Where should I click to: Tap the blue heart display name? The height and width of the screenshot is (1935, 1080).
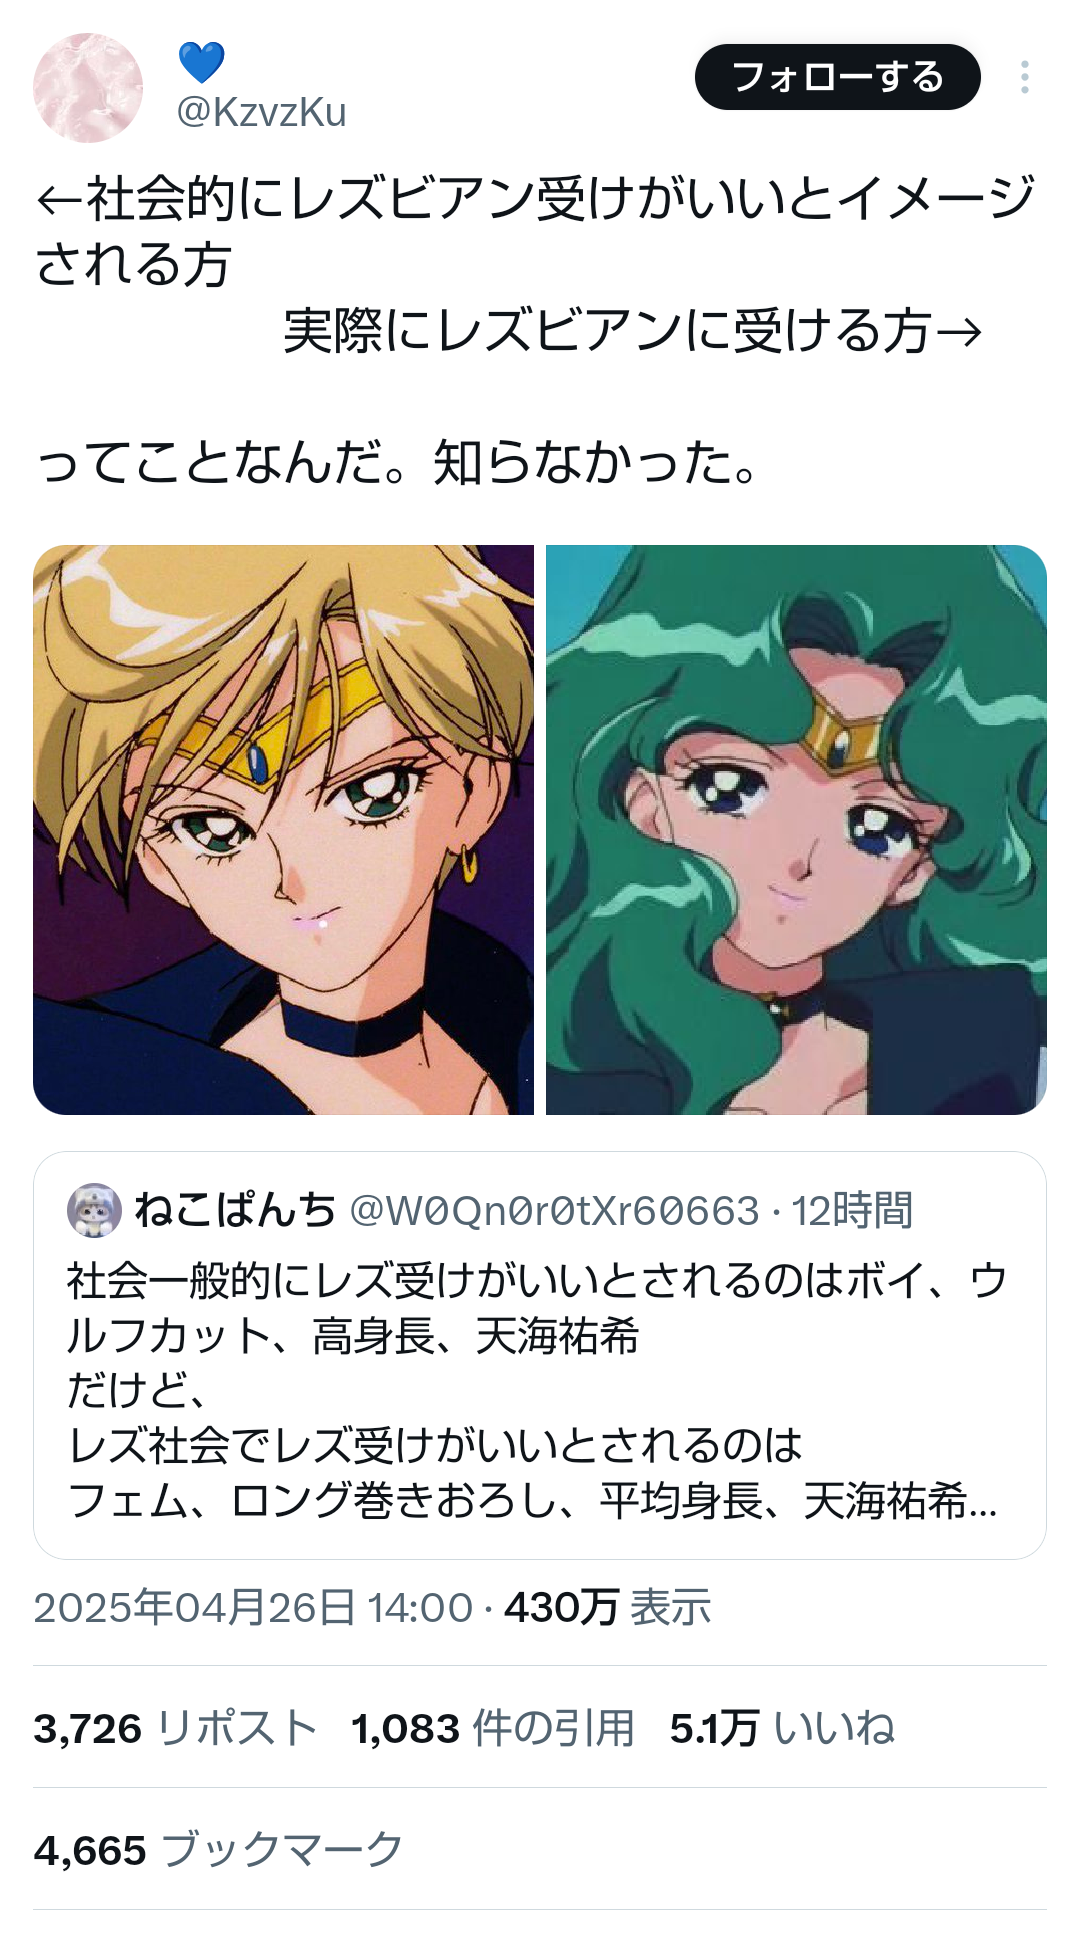coord(201,62)
